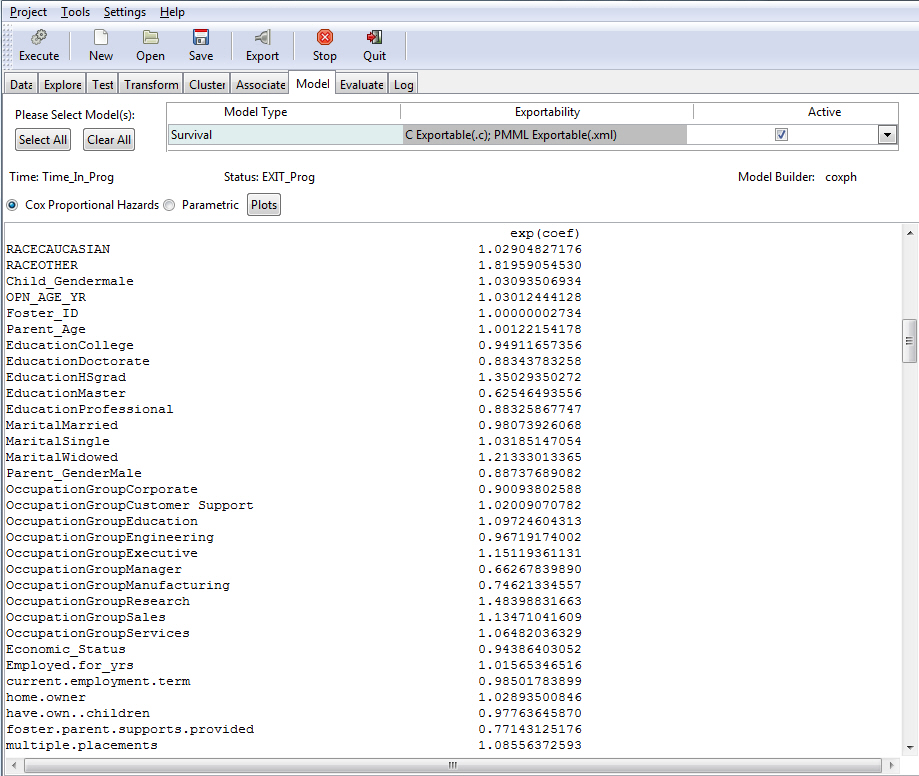Image resolution: width=919 pixels, height=776 pixels.
Task: Click the MaritalWidowed row label
Action: click(62, 457)
